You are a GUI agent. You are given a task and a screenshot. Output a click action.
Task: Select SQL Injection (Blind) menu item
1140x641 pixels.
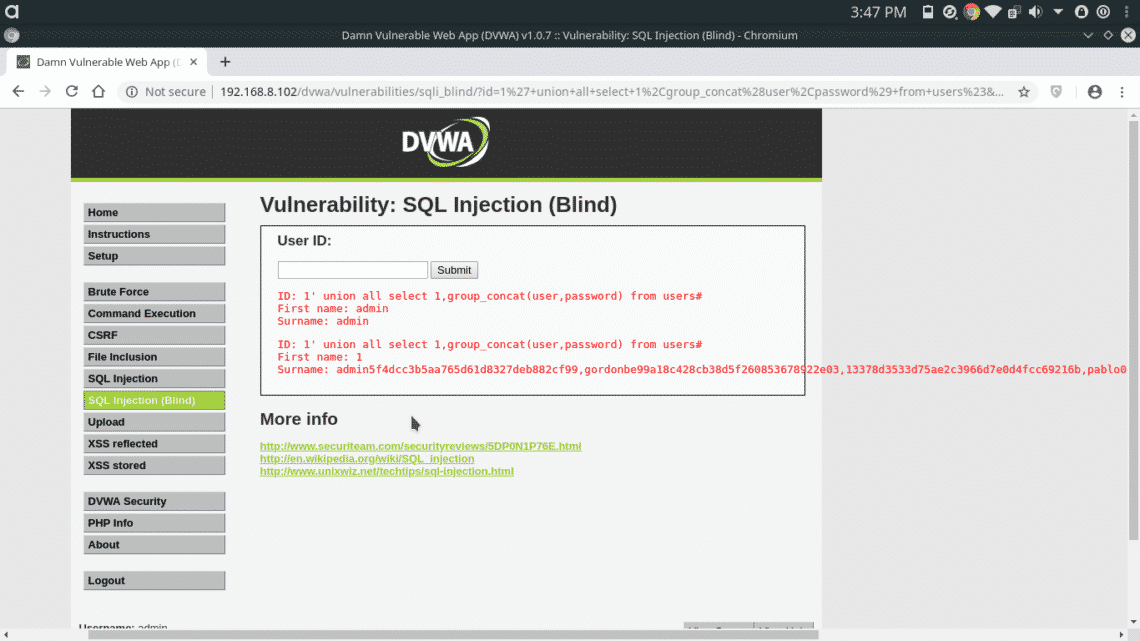tap(154, 400)
